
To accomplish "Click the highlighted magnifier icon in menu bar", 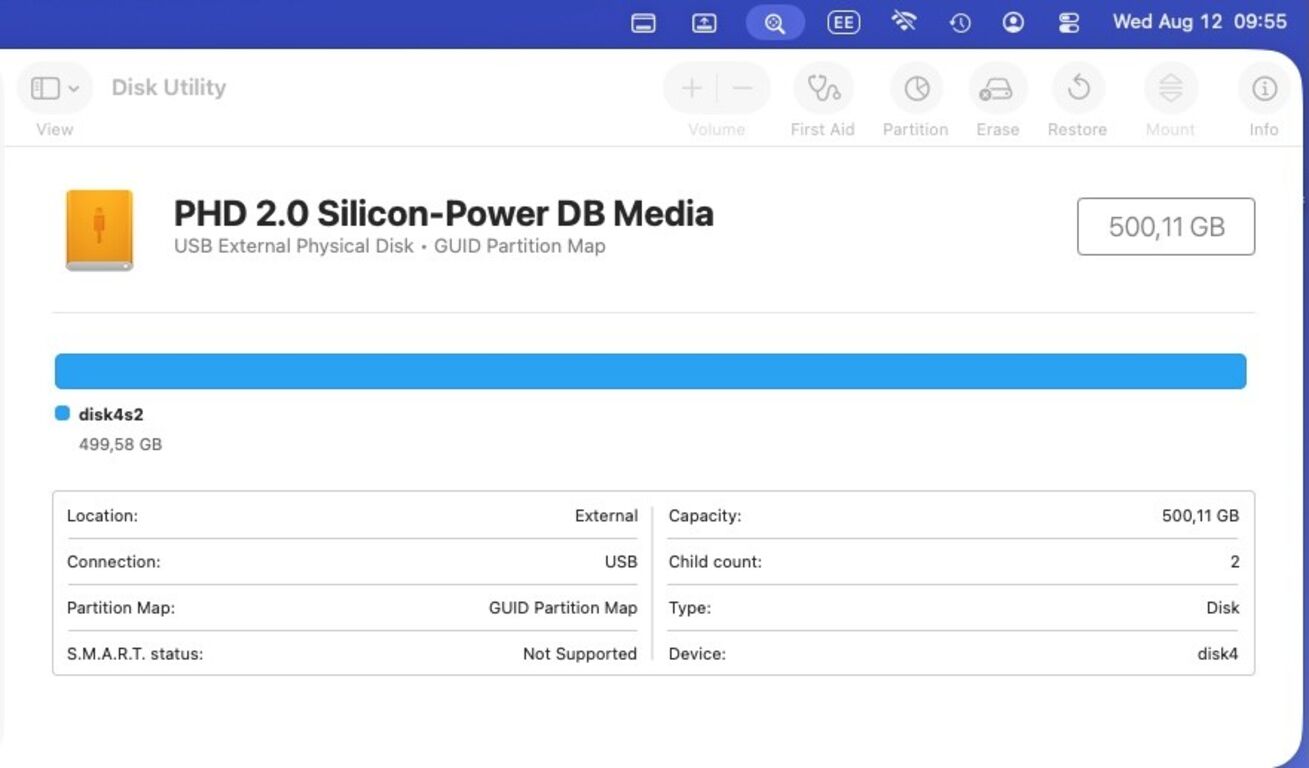I will click(x=775, y=23).
